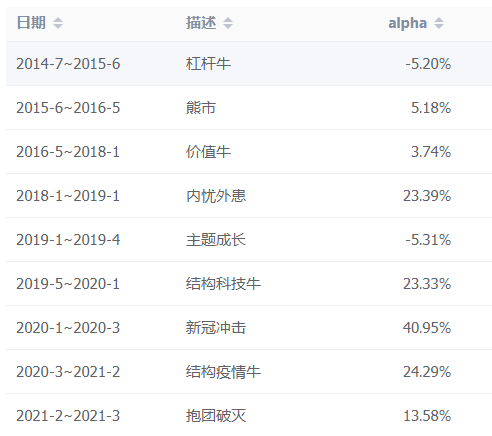Click the 23.39% alpha value

point(427,196)
